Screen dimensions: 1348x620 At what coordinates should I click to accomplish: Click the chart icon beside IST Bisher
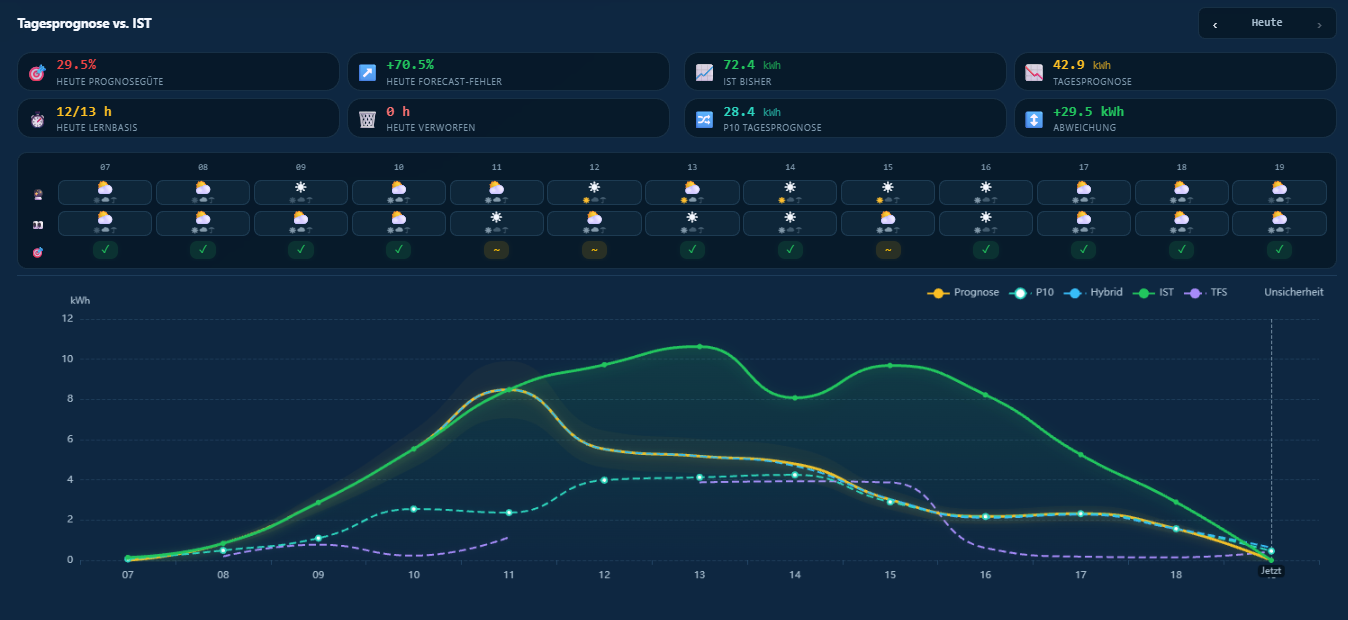pos(704,72)
